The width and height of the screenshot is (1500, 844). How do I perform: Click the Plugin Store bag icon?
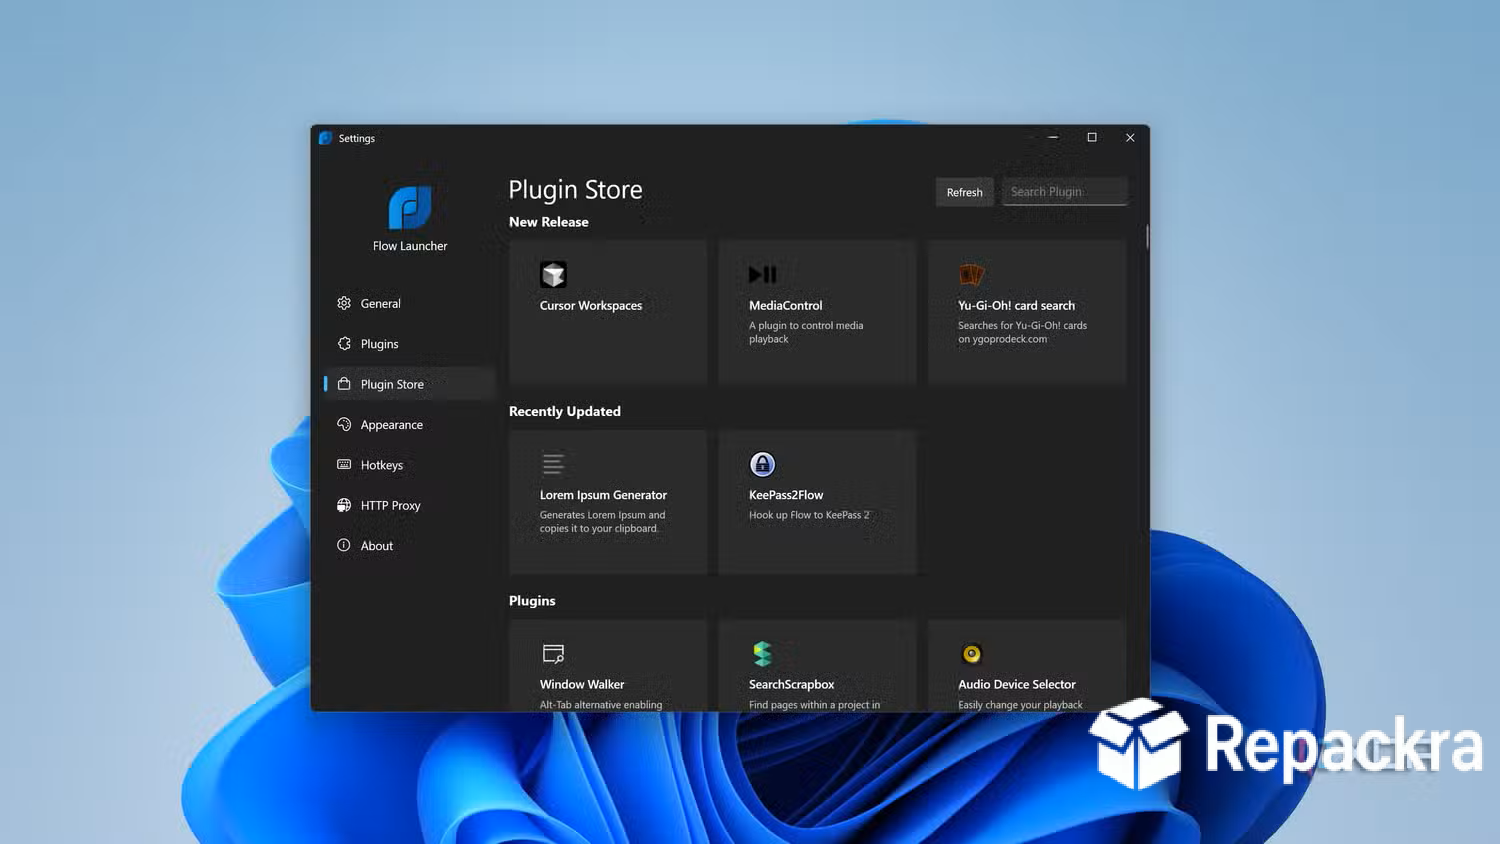[x=344, y=384]
